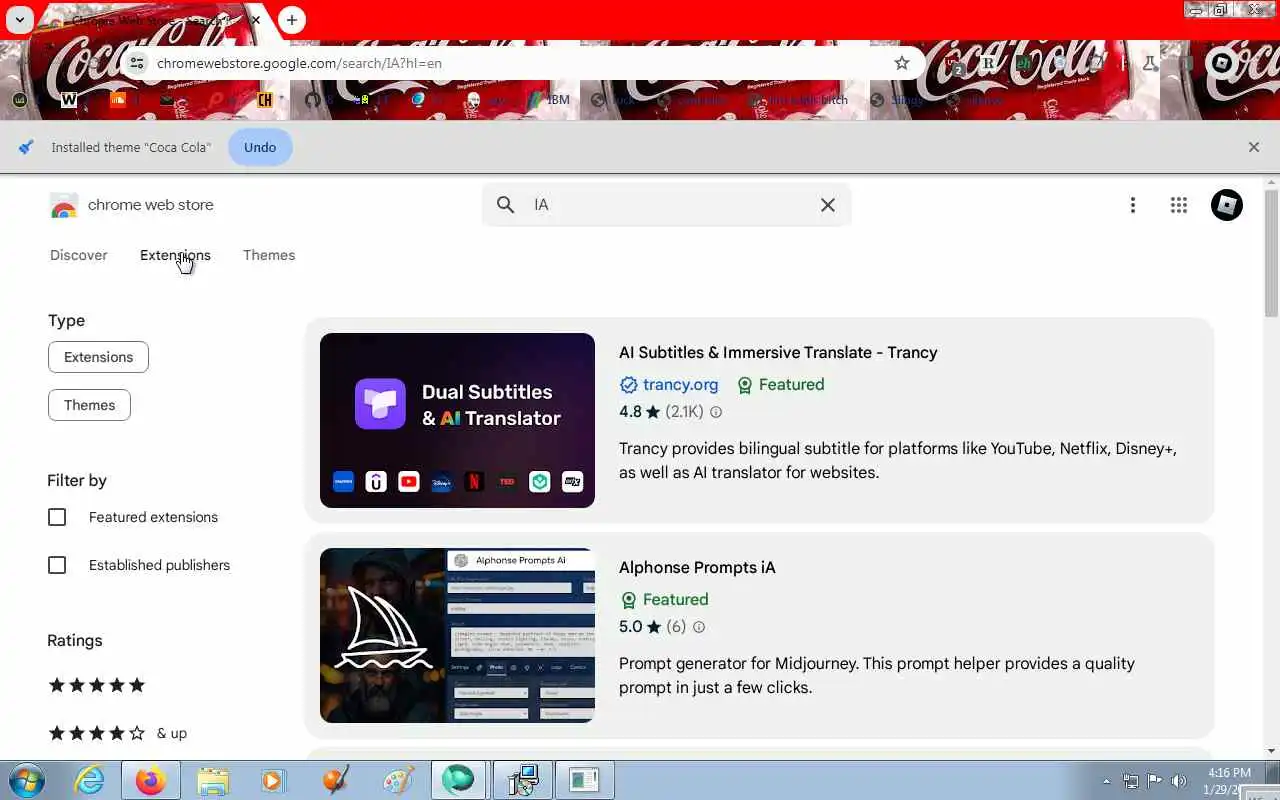Open the Windows Start menu
Image resolution: width=1280 pixels, height=800 pixels.
(x=27, y=780)
